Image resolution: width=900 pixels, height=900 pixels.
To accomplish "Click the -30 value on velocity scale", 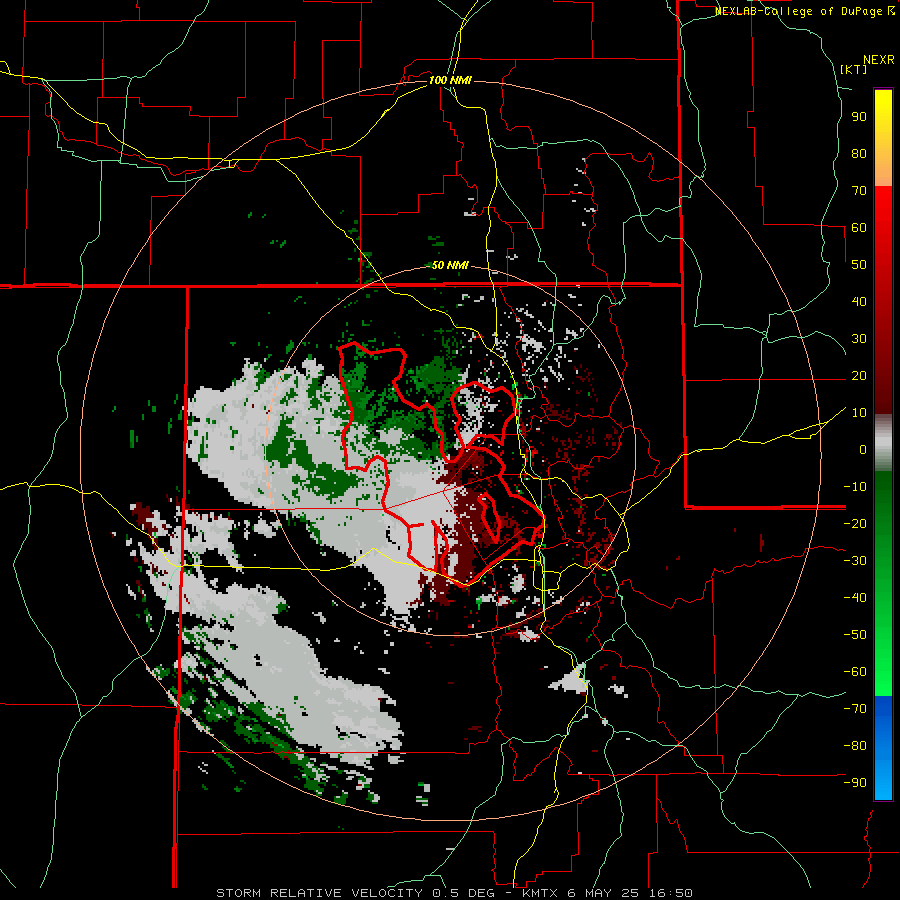I will point(856,561).
